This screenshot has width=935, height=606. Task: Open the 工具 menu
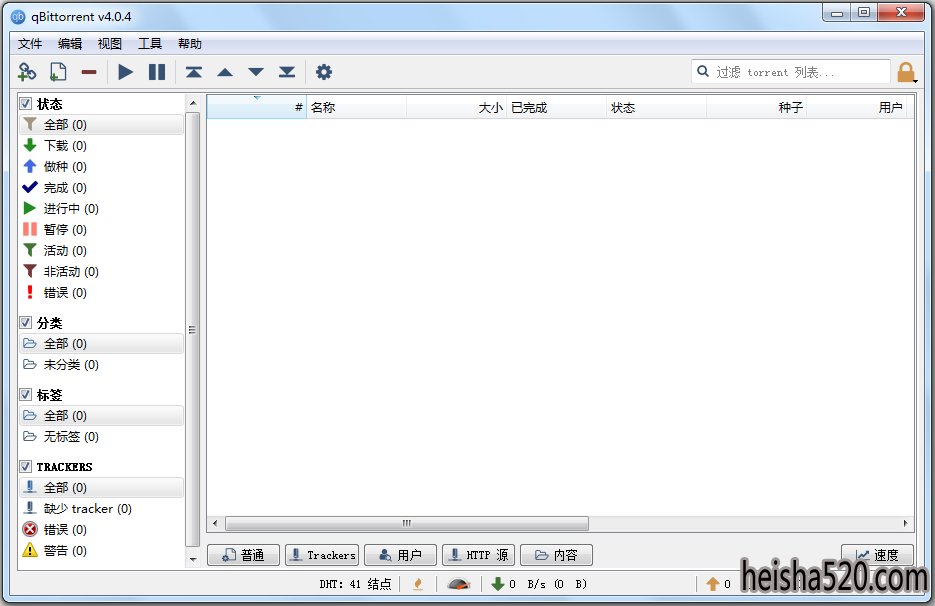pos(150,44)
